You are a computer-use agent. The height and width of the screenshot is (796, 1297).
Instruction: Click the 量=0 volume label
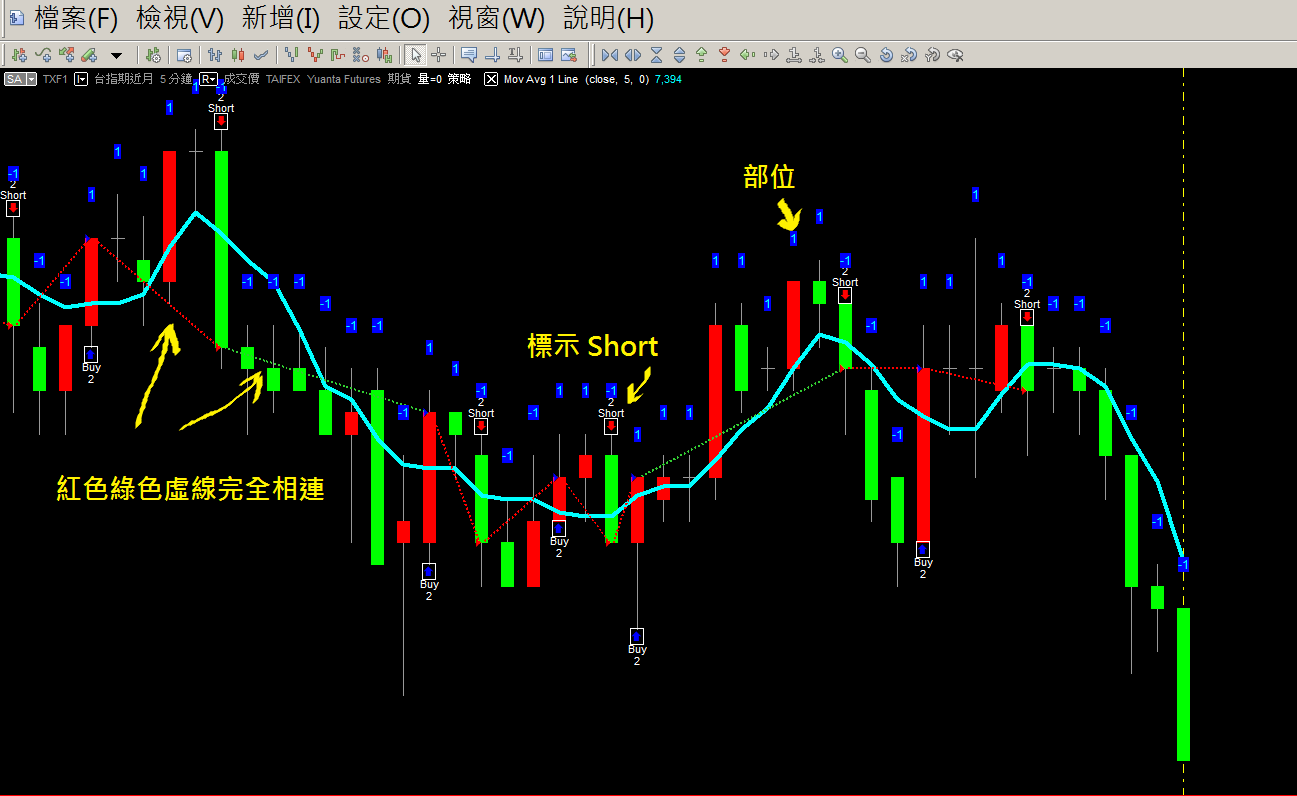click(x=429, y=79)
